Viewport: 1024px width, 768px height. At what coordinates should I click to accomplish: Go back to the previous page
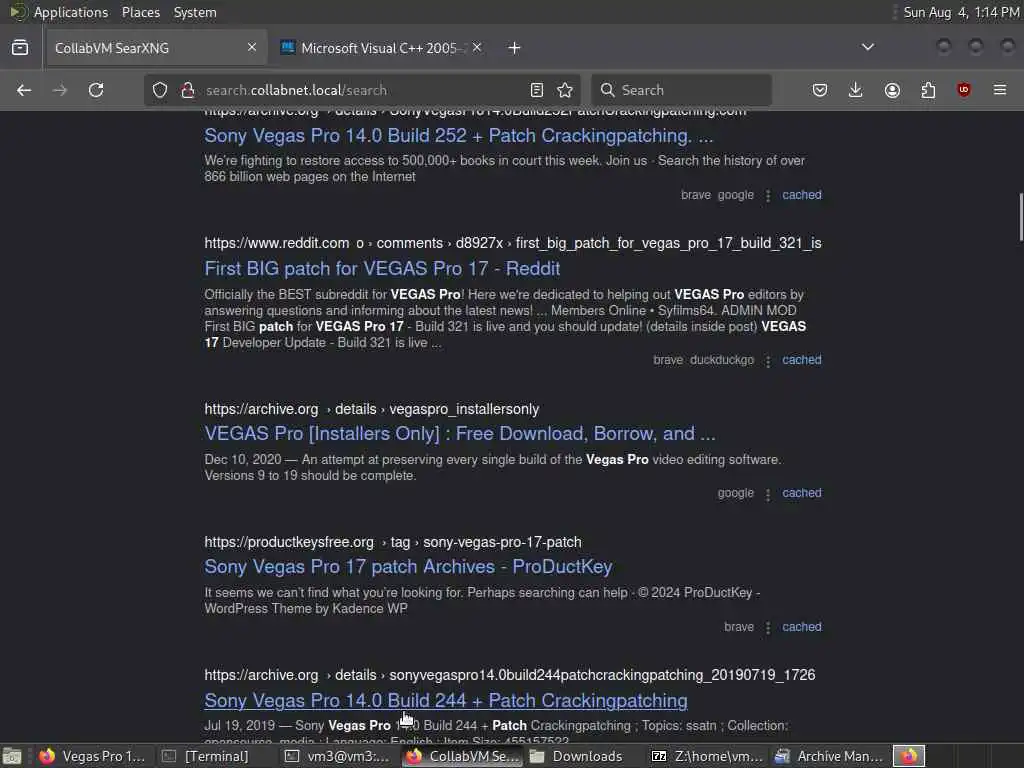click(x=24, y=90)
